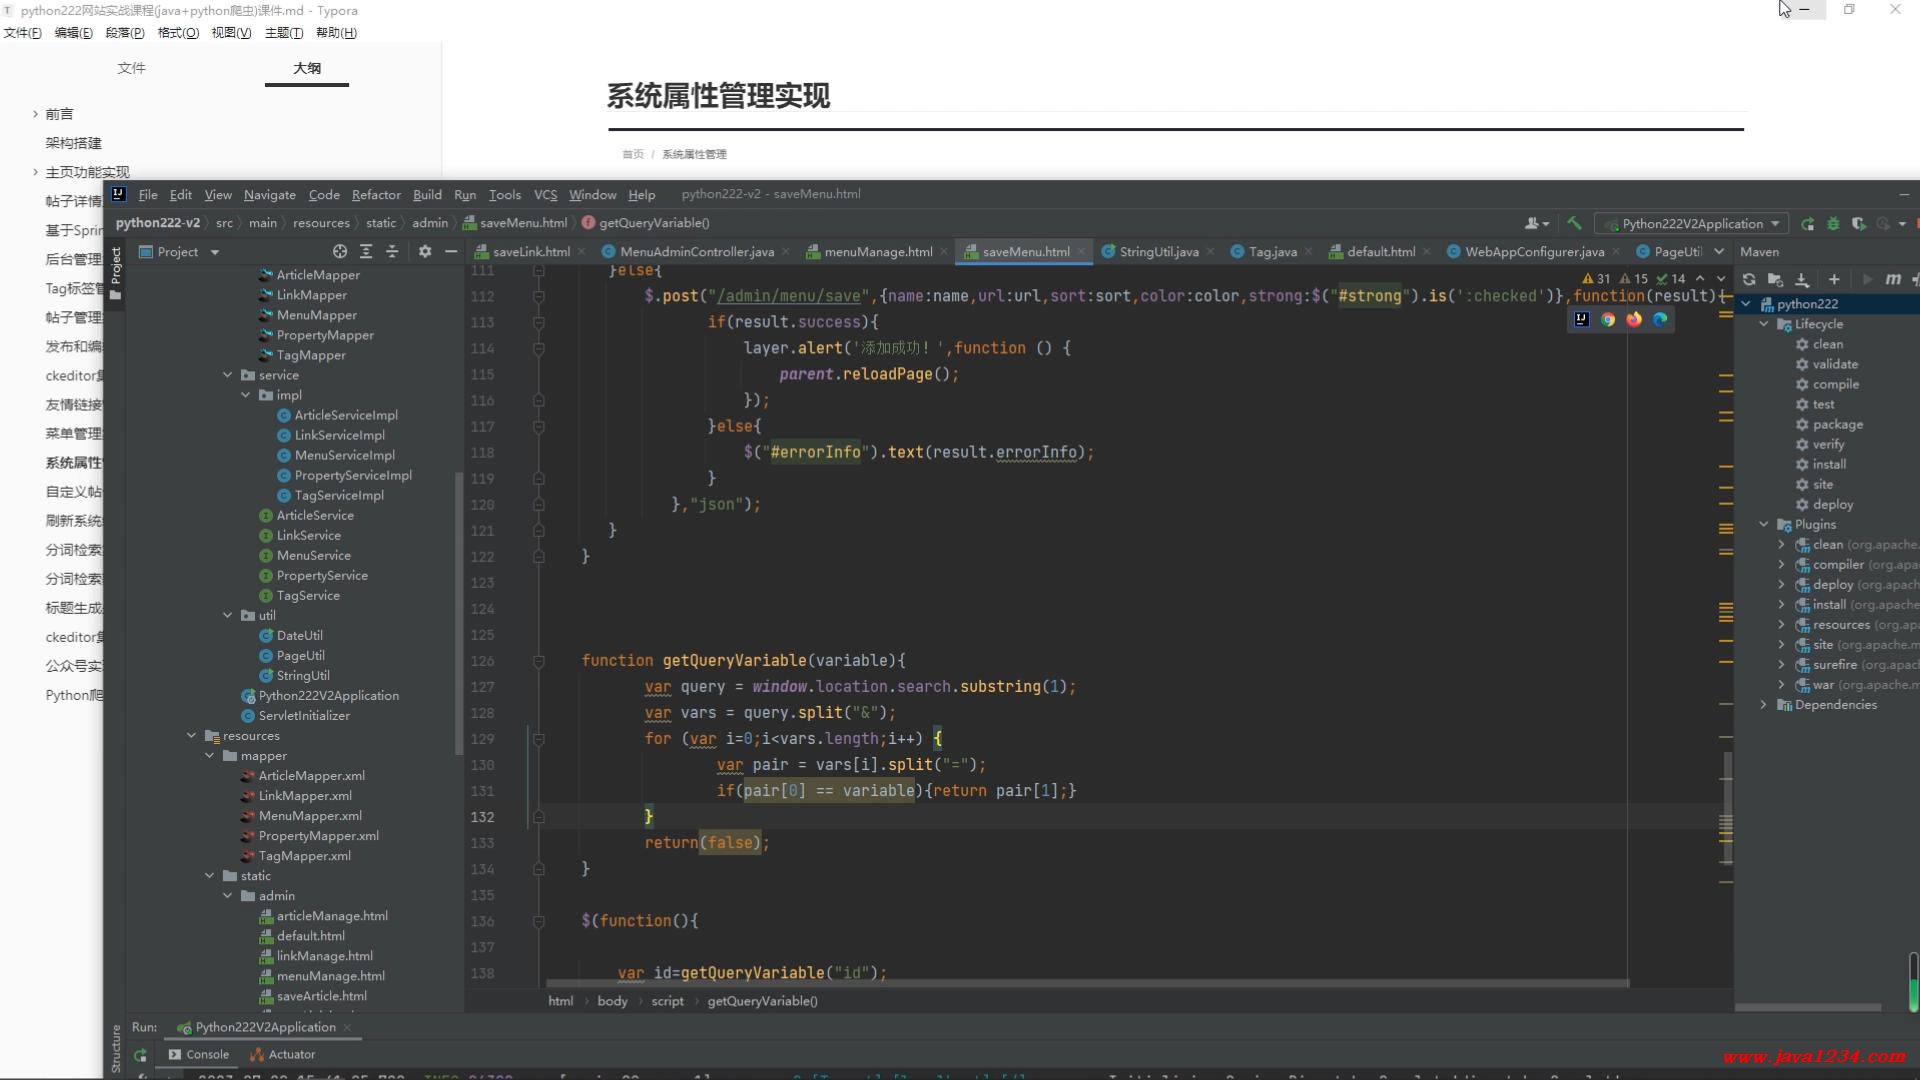Viewport: 1920px width, 1080px height.
Task: Click Maven add project plus icon
Action: 1834,280
